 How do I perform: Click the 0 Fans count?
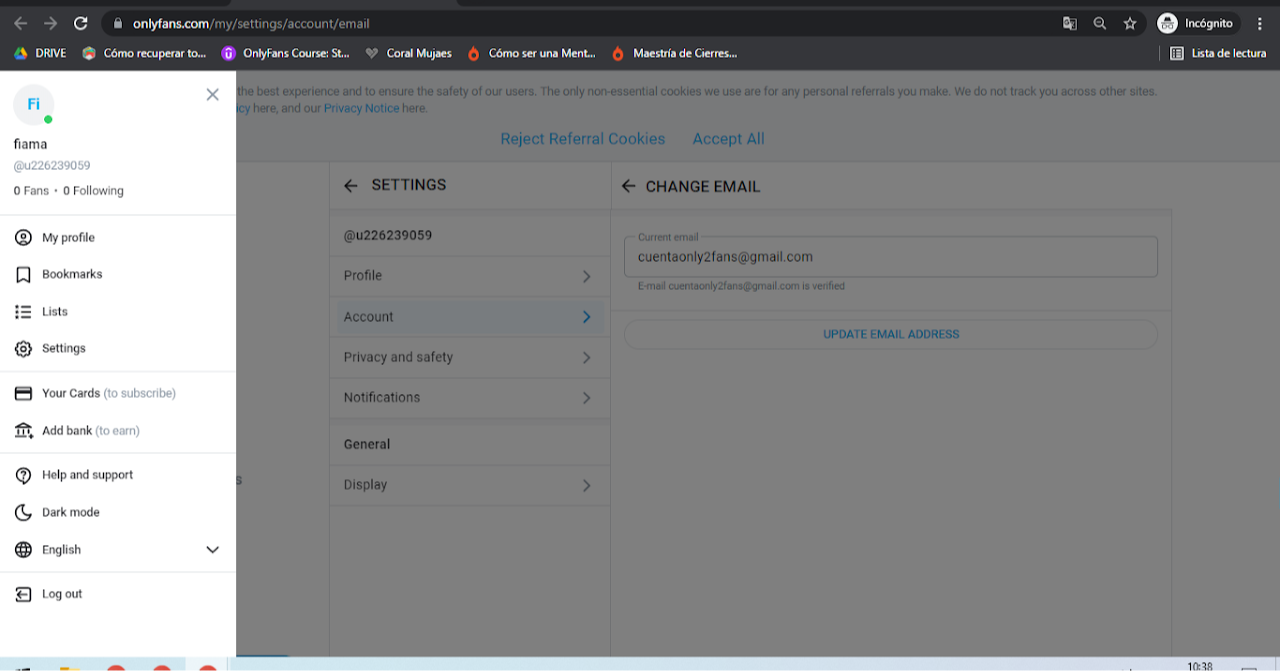(x=31, y=191)
